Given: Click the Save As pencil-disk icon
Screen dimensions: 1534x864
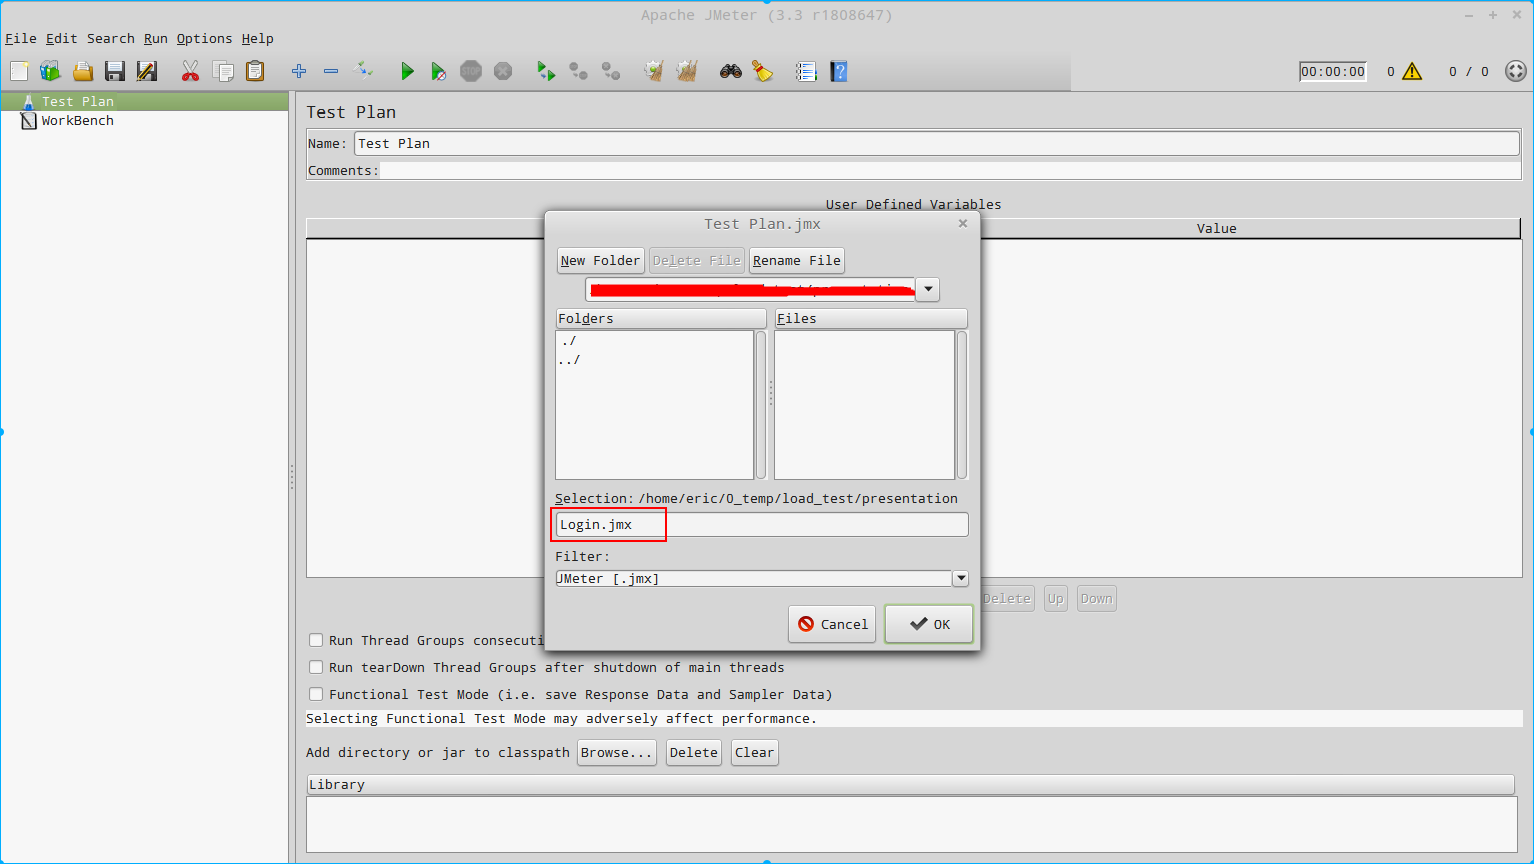Looking at the screenshot, I should click(x=147, y=71).
